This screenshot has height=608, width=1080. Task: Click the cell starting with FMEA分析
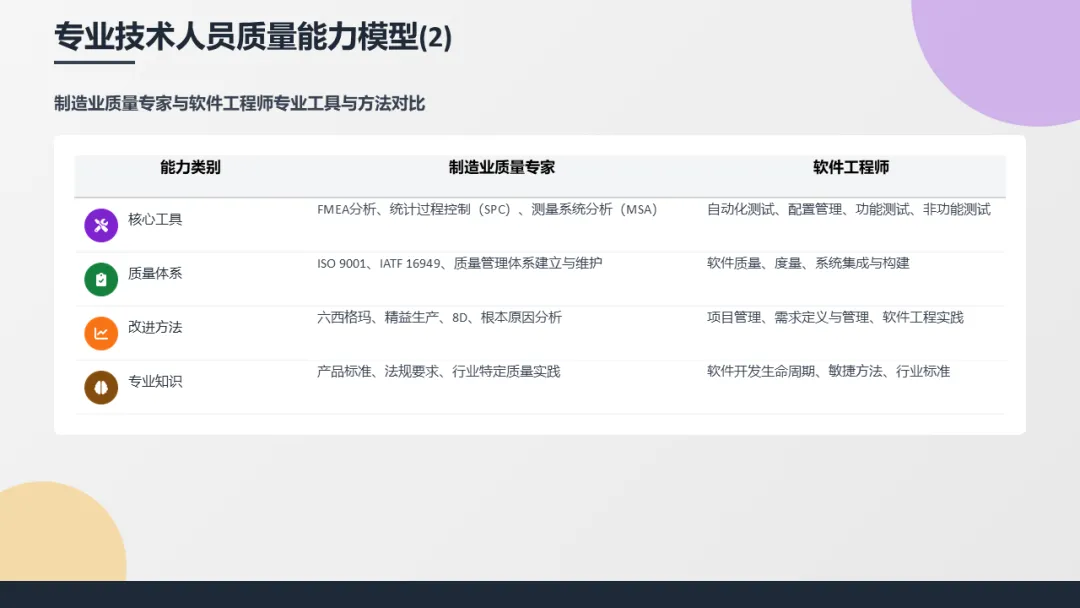487,209
